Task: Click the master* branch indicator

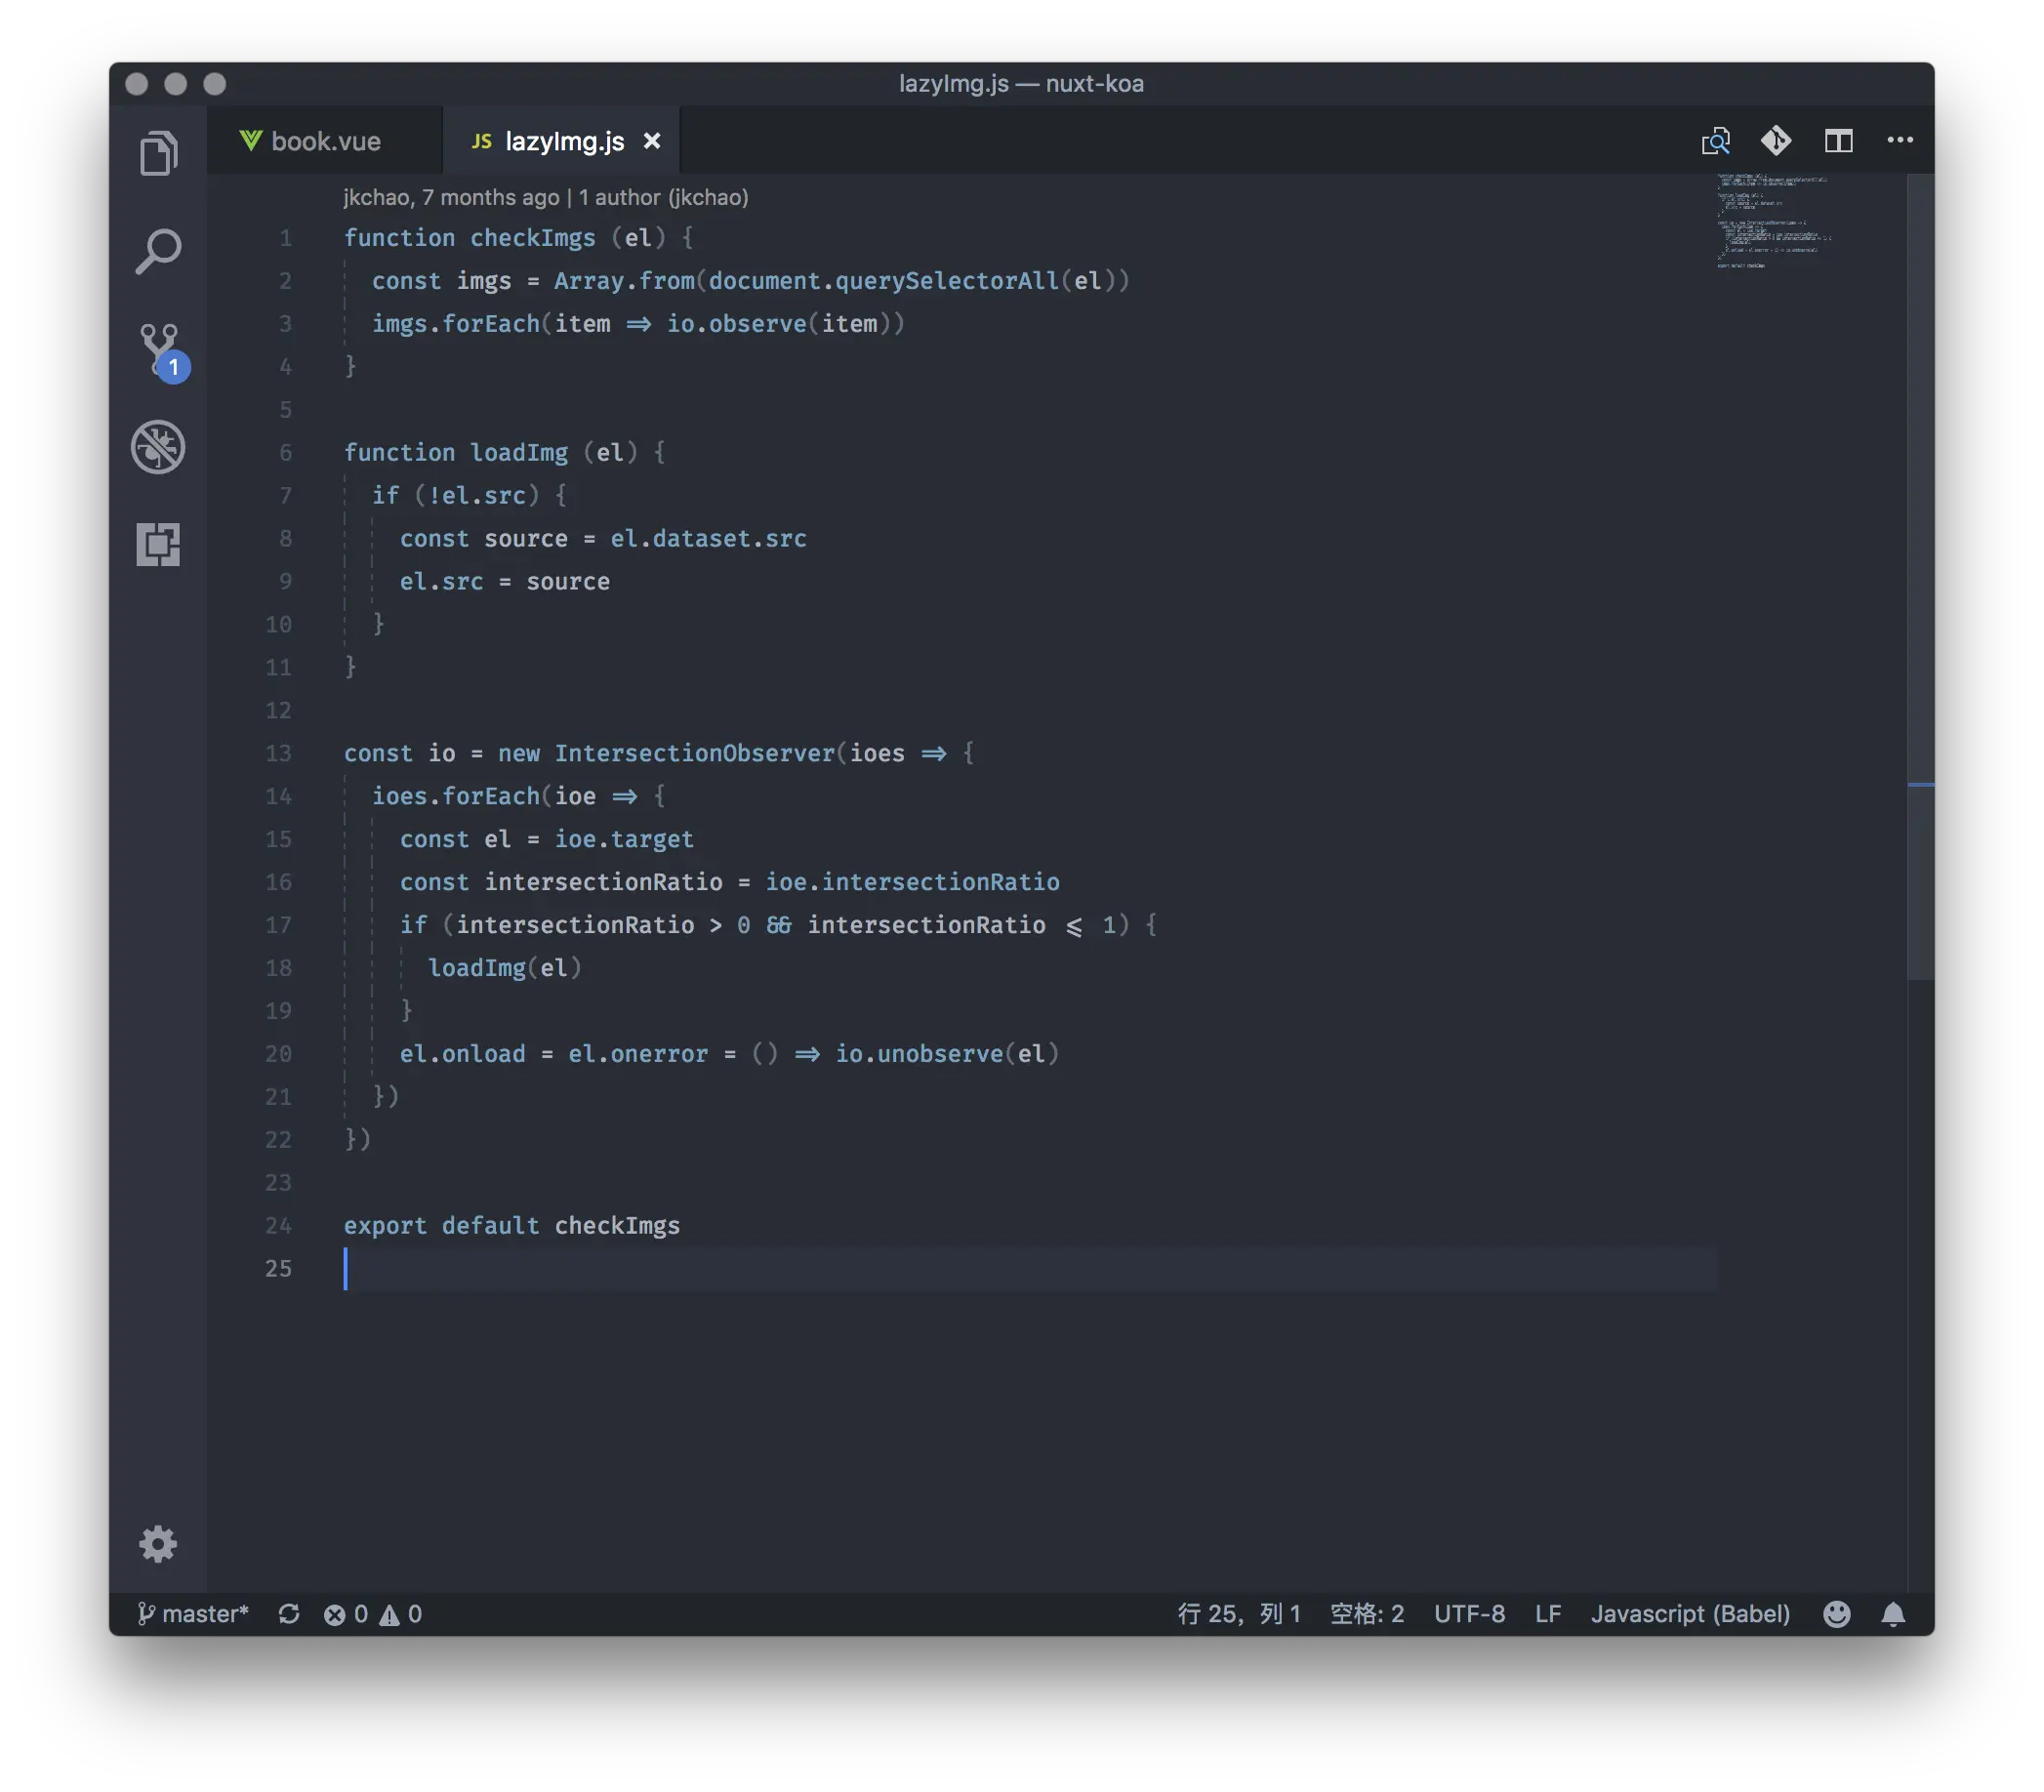Action: [x=195, y=1613]
